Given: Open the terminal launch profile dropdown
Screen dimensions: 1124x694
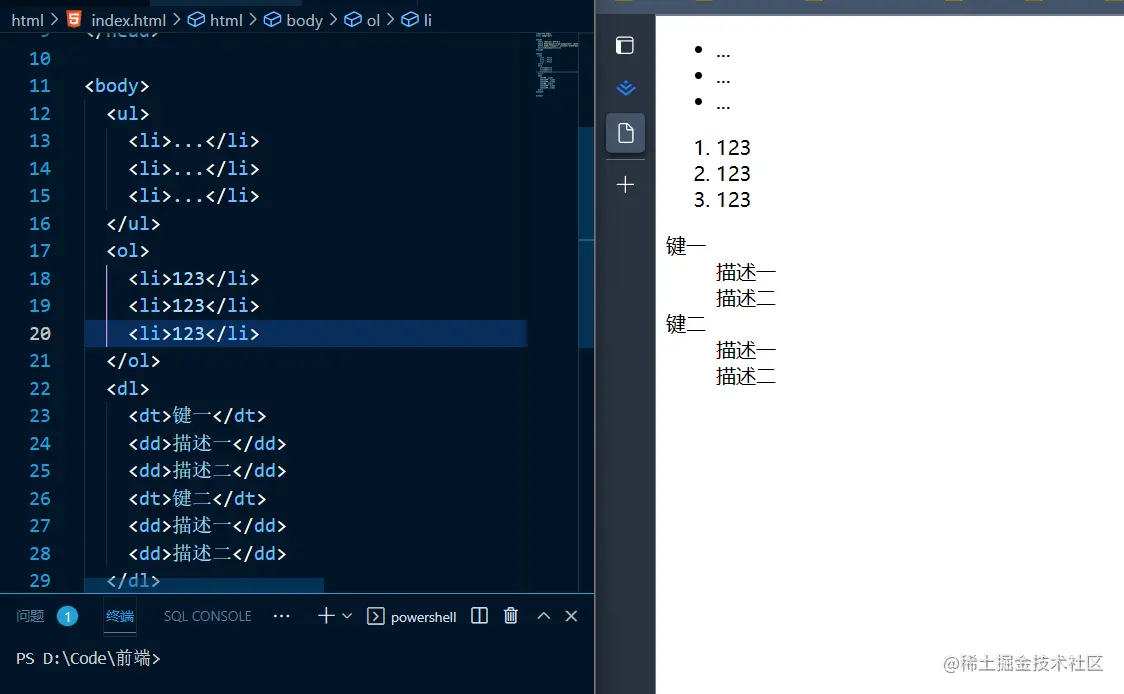Looking at the screenshot, I should coord(347,616).
